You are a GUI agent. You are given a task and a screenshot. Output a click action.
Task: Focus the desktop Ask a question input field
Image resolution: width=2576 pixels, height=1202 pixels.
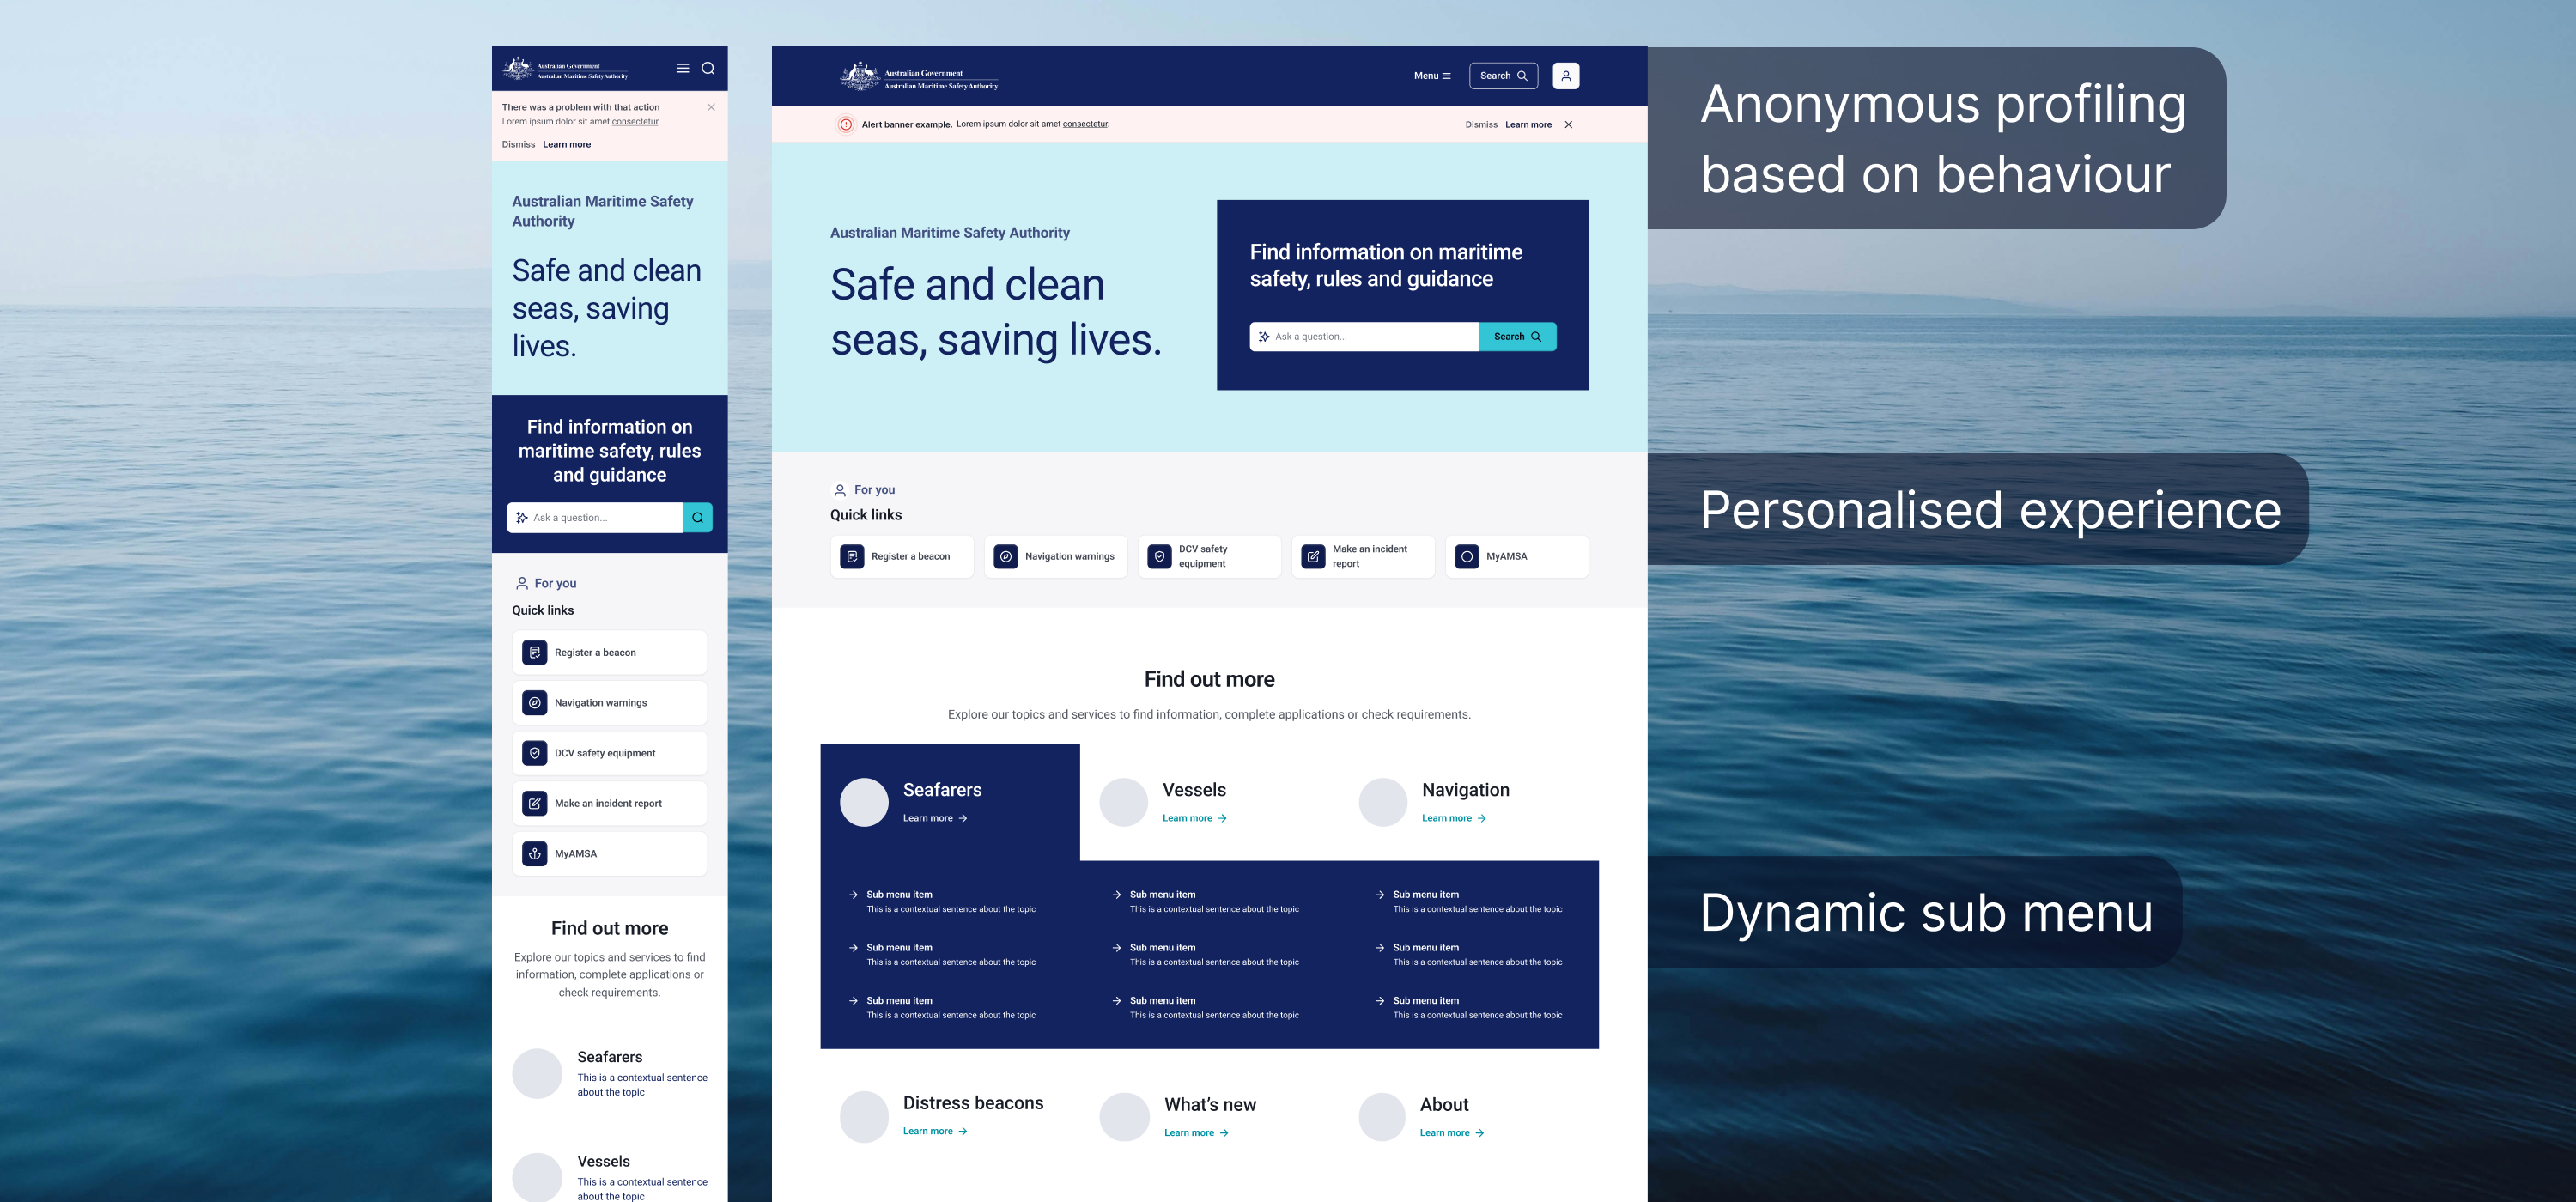1364,337
